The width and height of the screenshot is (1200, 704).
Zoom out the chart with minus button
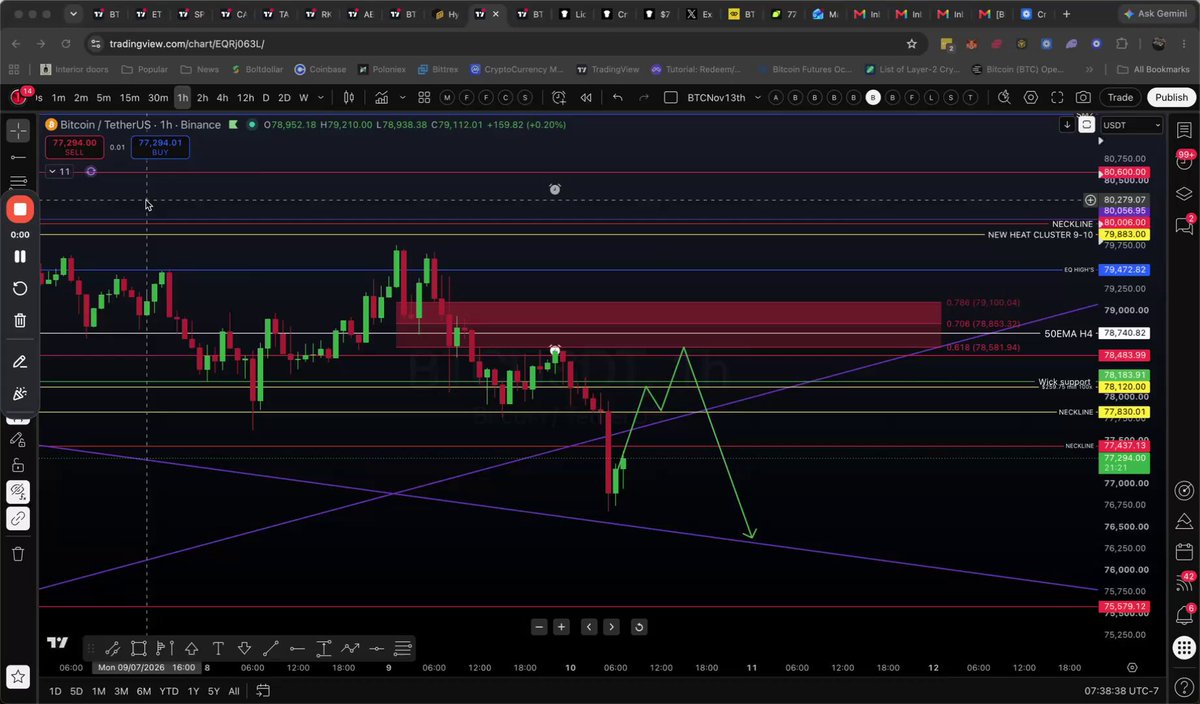(x=540, y=627)
